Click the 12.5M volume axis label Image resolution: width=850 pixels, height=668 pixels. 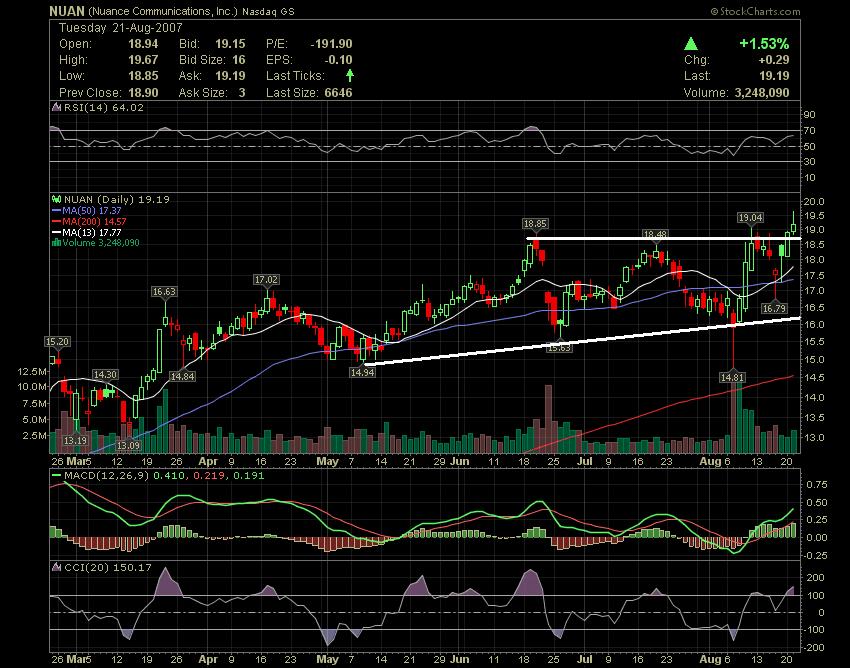(32, 371)
